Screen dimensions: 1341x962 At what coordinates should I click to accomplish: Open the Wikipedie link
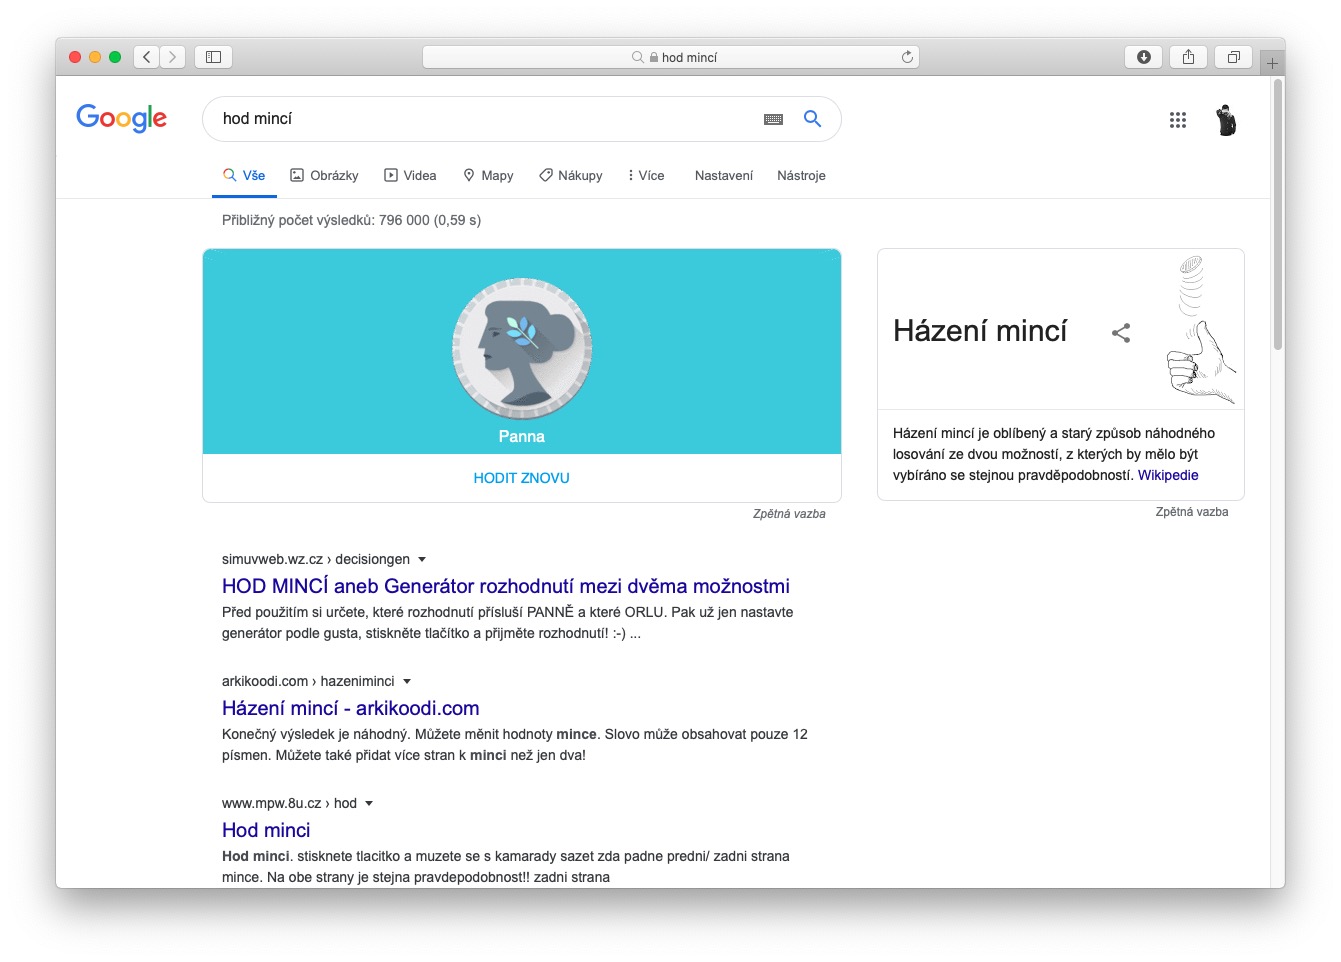(1168, 475)
